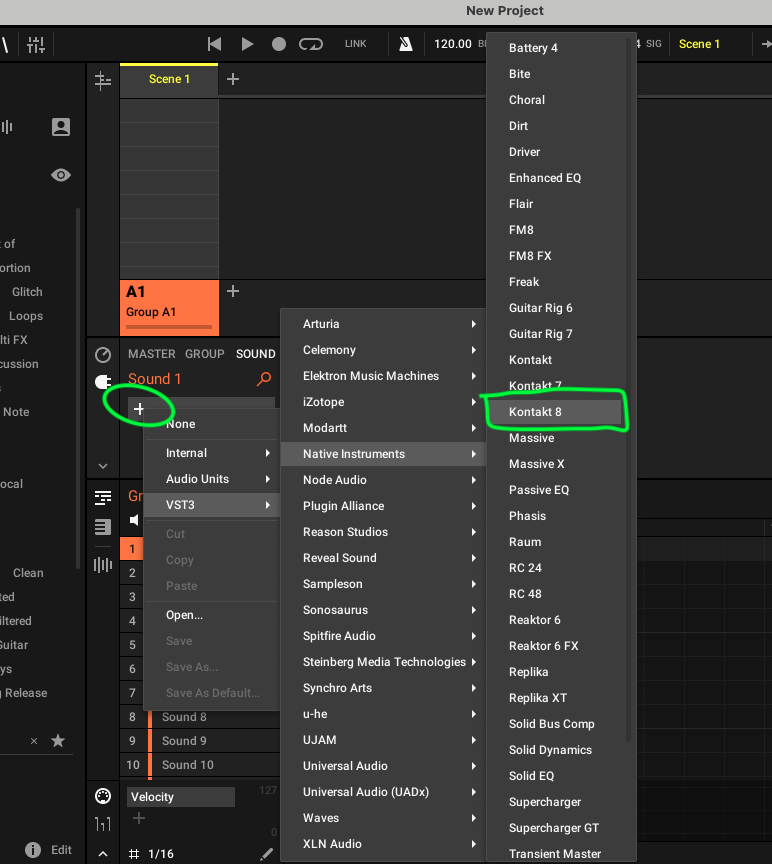The height and width of the screenshot is (864, 772).
Task: Jump to start with restart button
Action: [214, 44]
